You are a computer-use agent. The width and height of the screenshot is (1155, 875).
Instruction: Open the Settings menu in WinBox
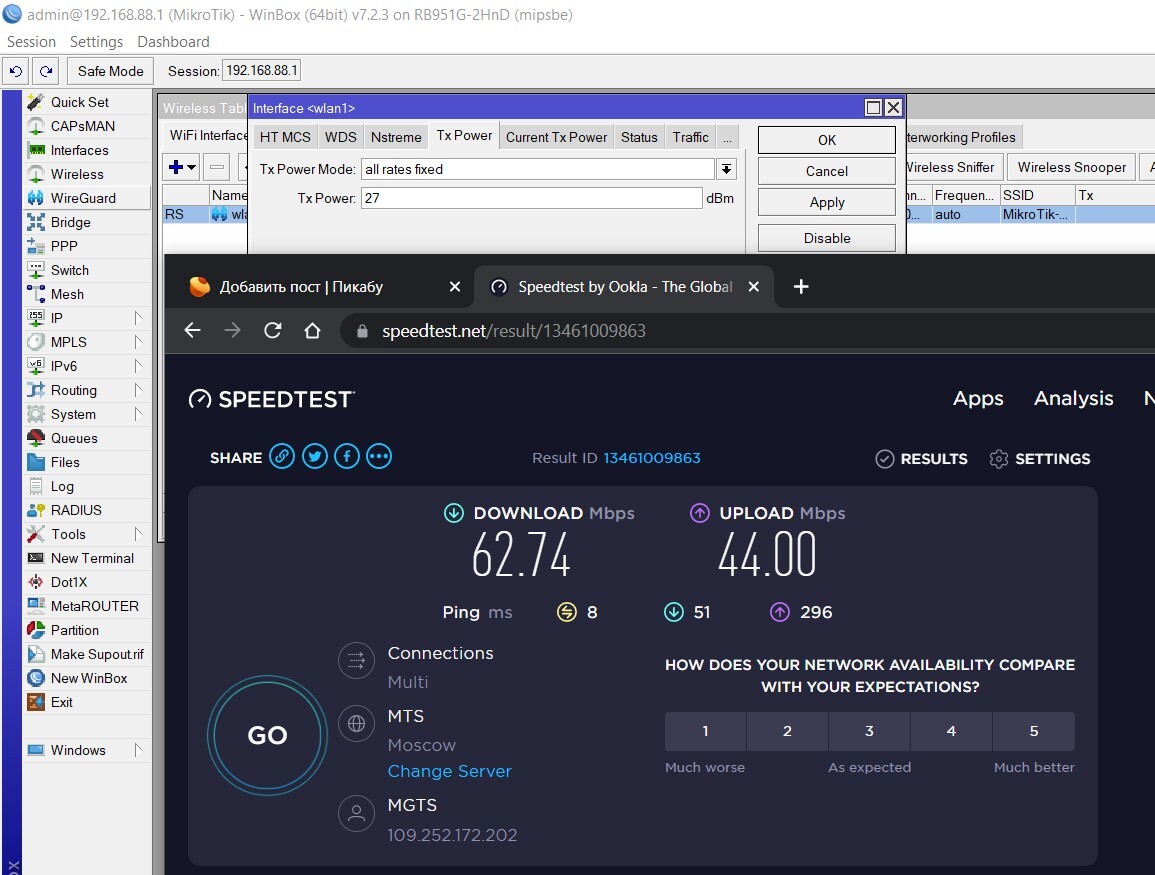96,42
